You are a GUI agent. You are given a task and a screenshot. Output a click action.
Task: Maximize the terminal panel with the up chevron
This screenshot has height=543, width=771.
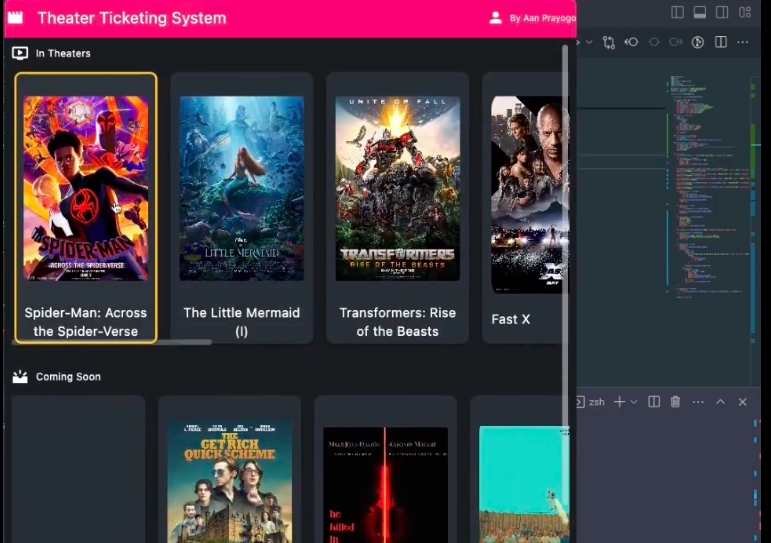pyautogui.click(x=720, y=402)
